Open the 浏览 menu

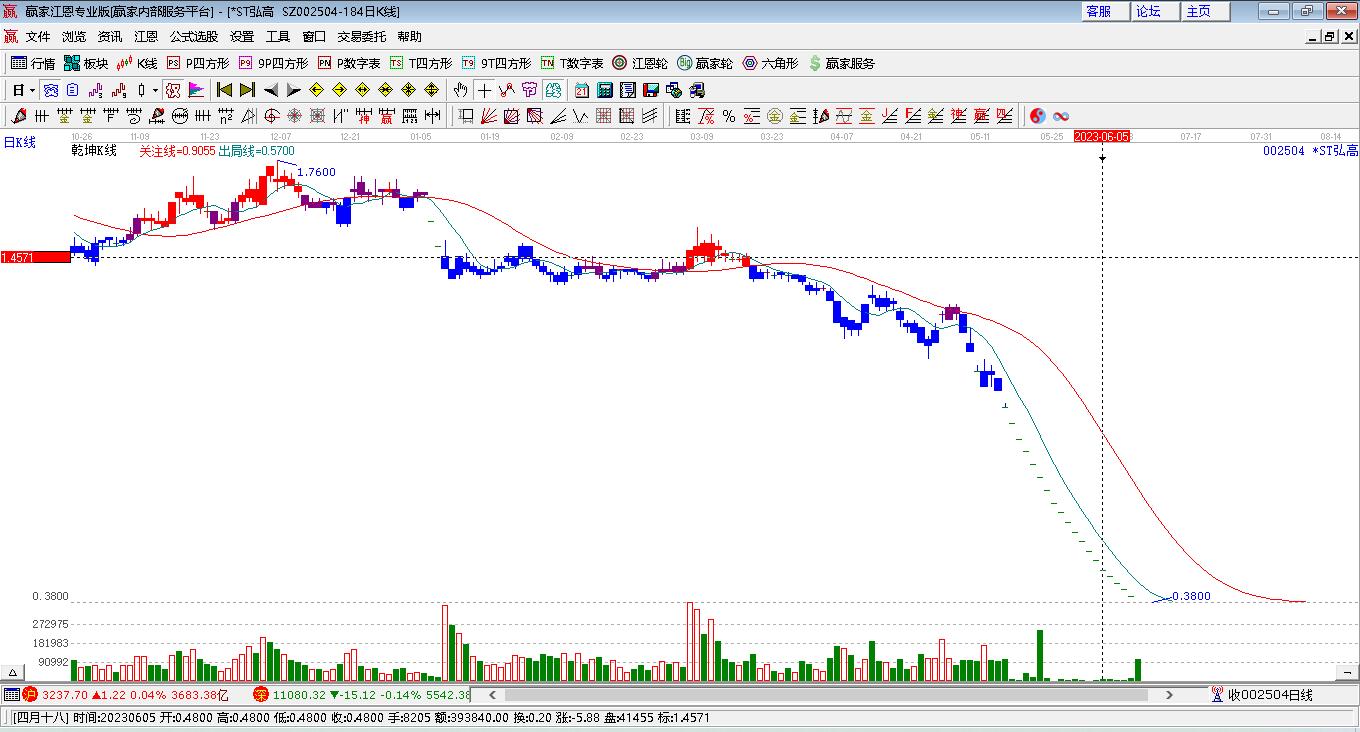74,37
